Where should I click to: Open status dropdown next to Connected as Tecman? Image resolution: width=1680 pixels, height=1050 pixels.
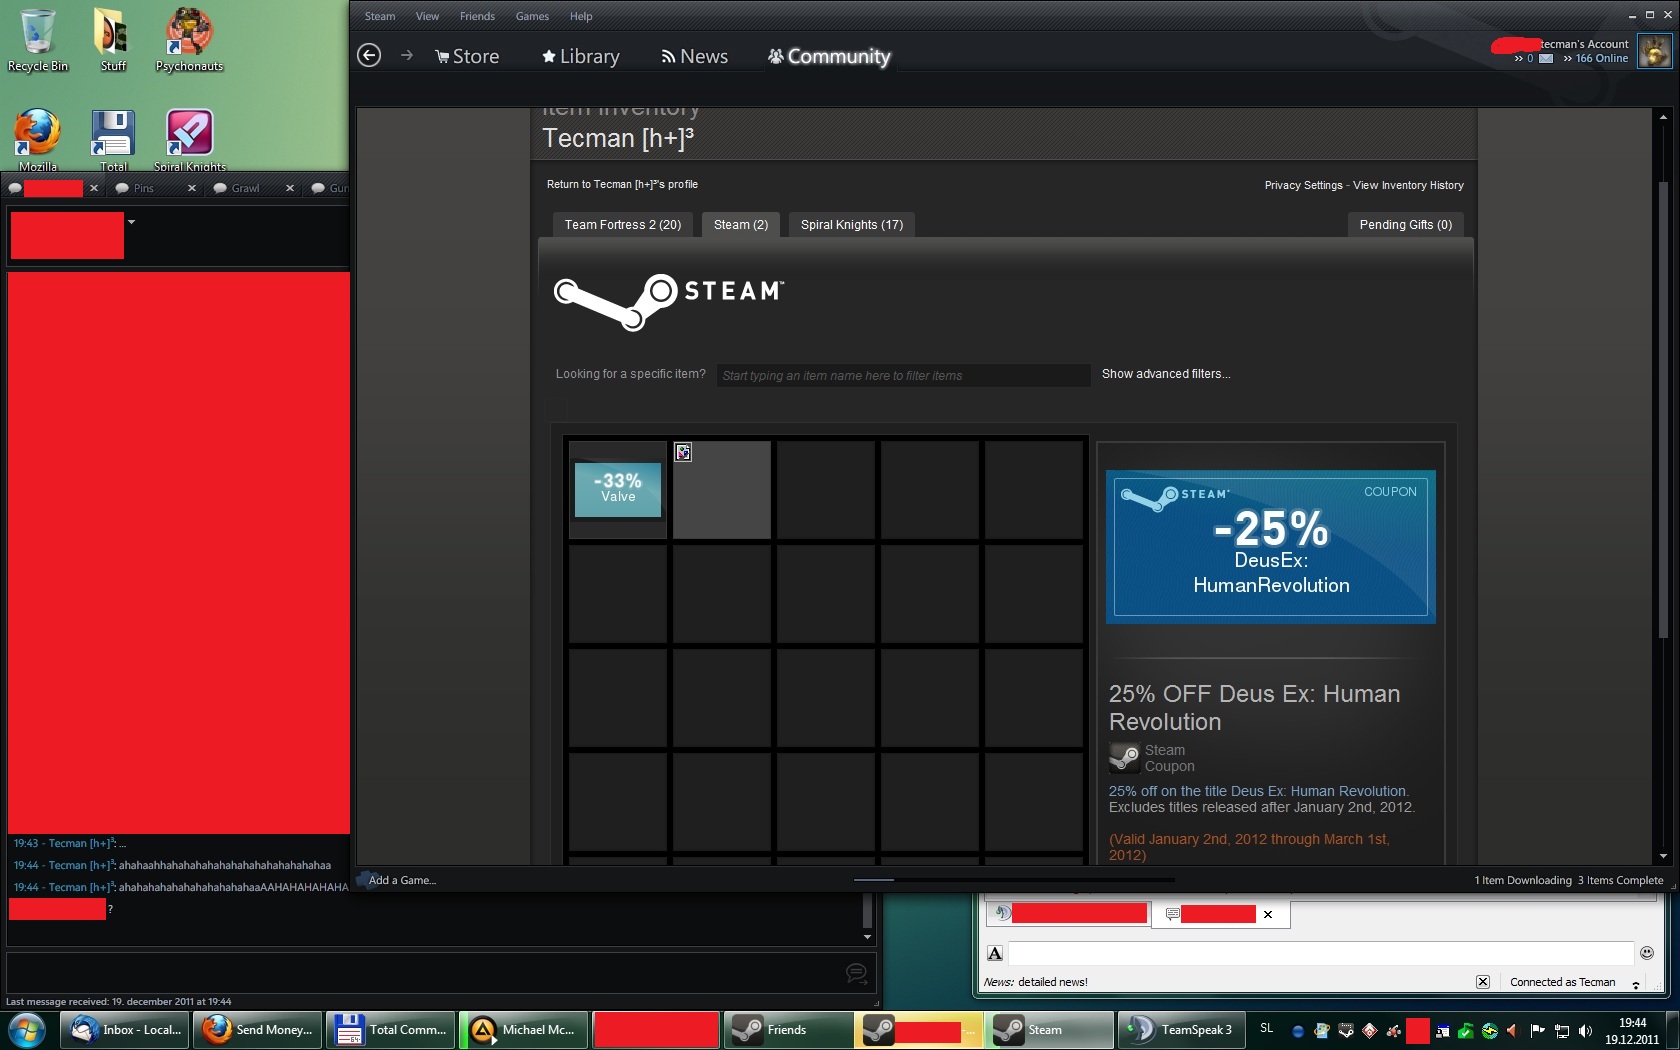coord(1636,984)
